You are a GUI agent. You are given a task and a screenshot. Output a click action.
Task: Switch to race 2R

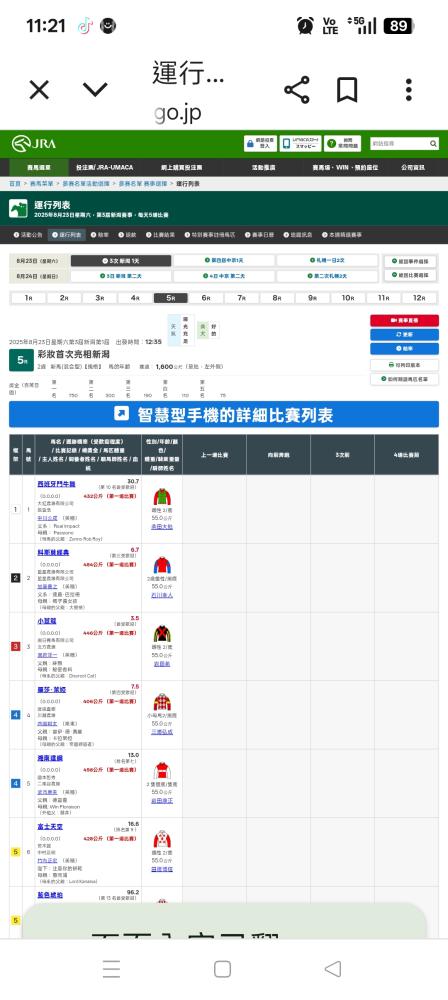coord(64,298)
